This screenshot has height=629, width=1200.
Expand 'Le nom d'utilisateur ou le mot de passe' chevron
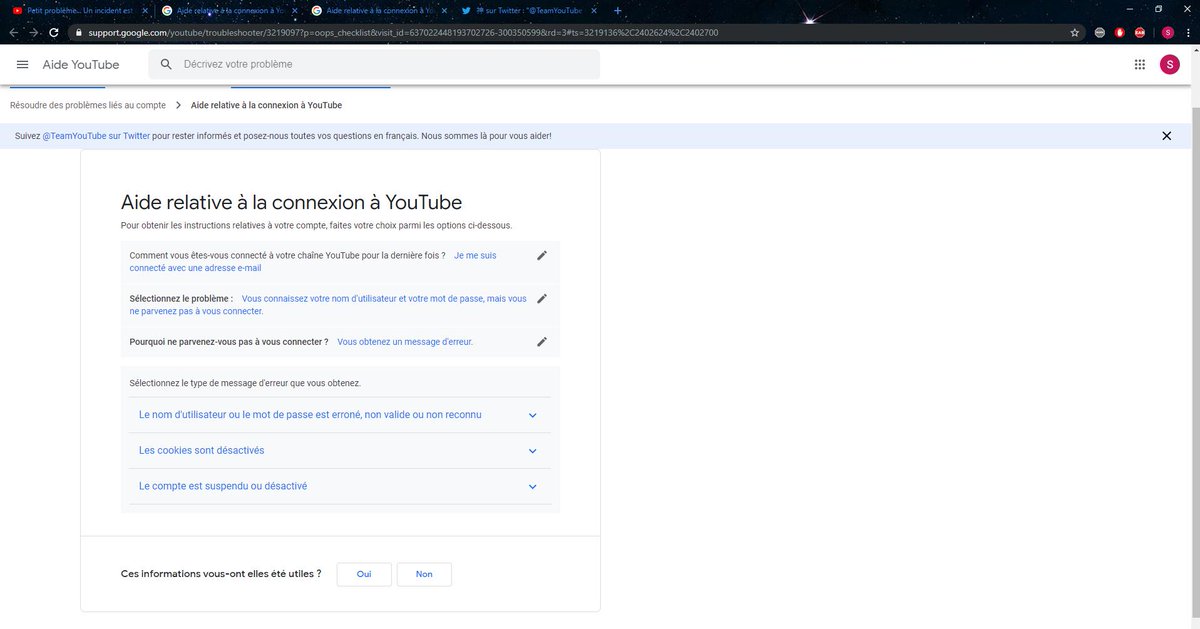[532, 415]
